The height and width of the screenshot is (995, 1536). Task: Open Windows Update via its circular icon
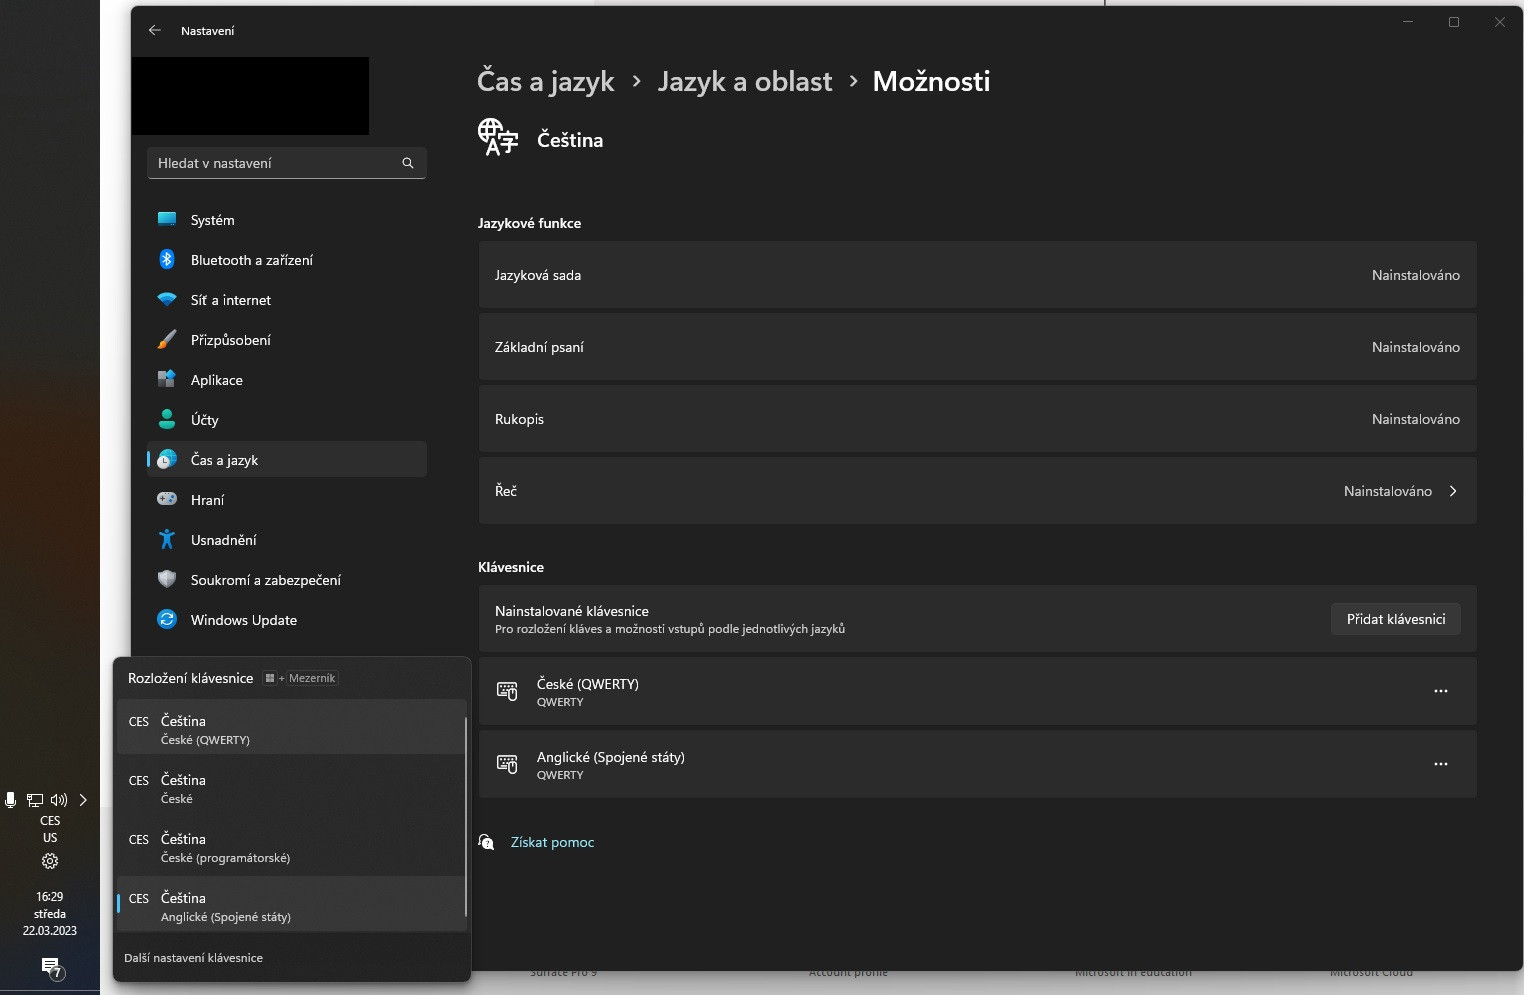(x=166, y=619)
